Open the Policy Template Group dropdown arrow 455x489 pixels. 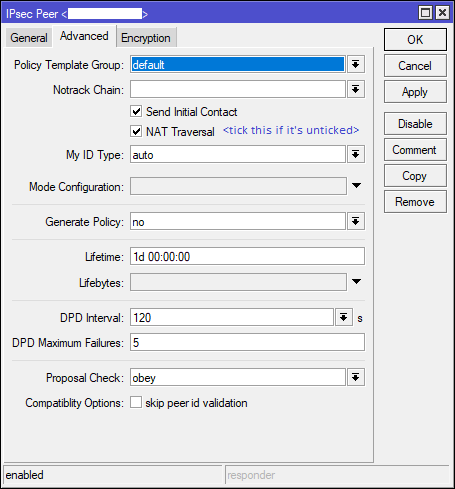pyautogui.click(x=356, y=64)
